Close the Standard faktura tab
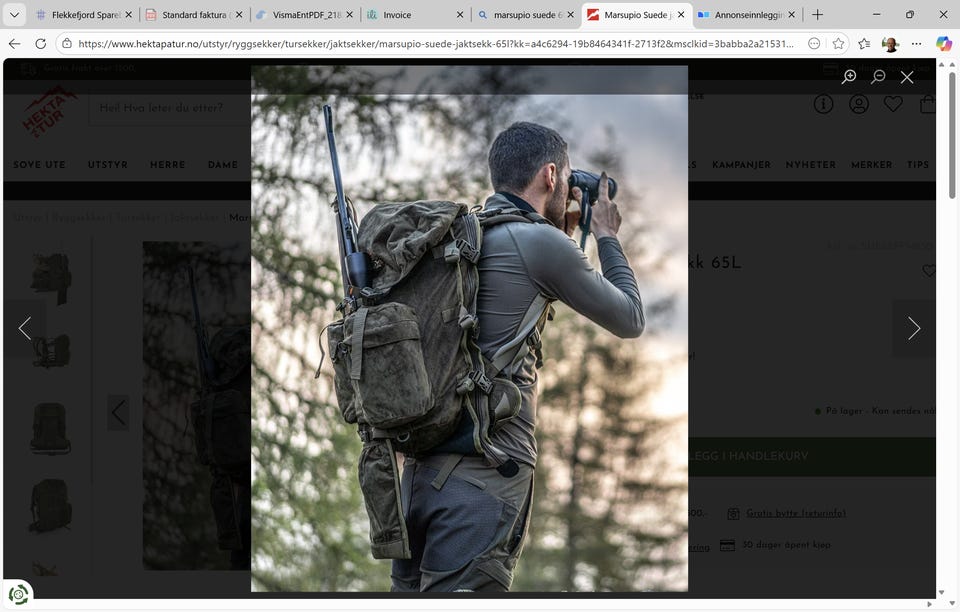 (239, 15)
